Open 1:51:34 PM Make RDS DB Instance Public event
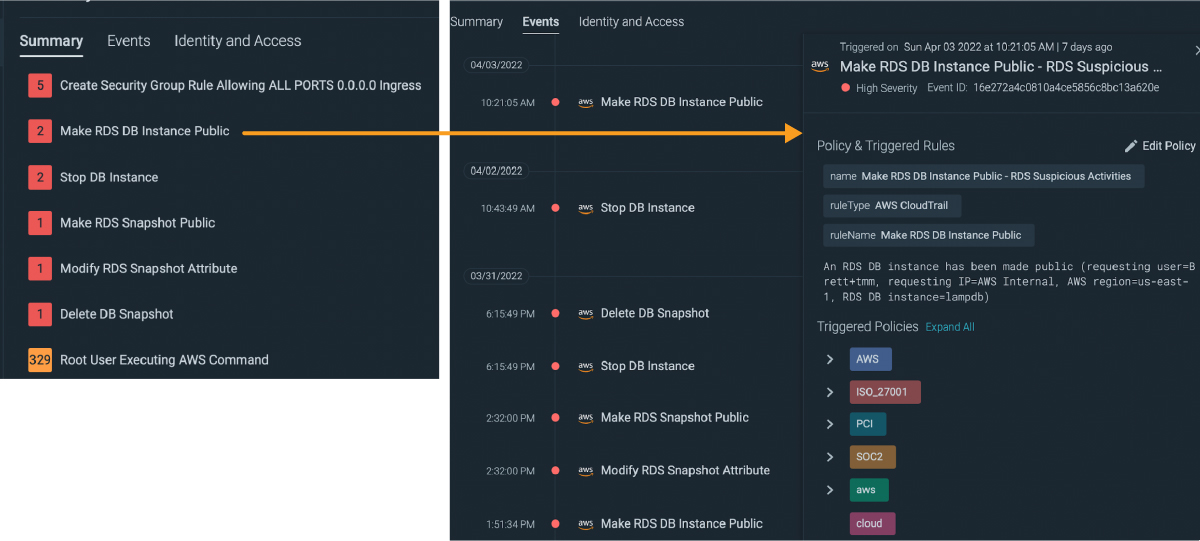 coord(681,524)
